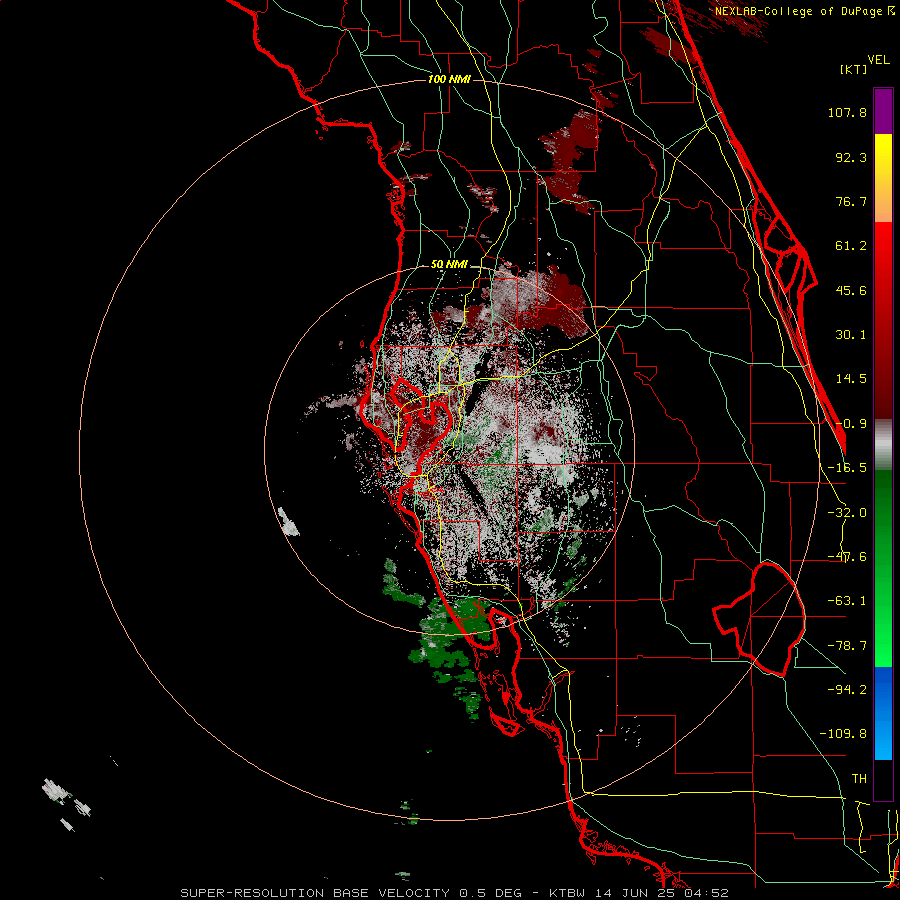Click the [KT] units label

click(853, 69)
